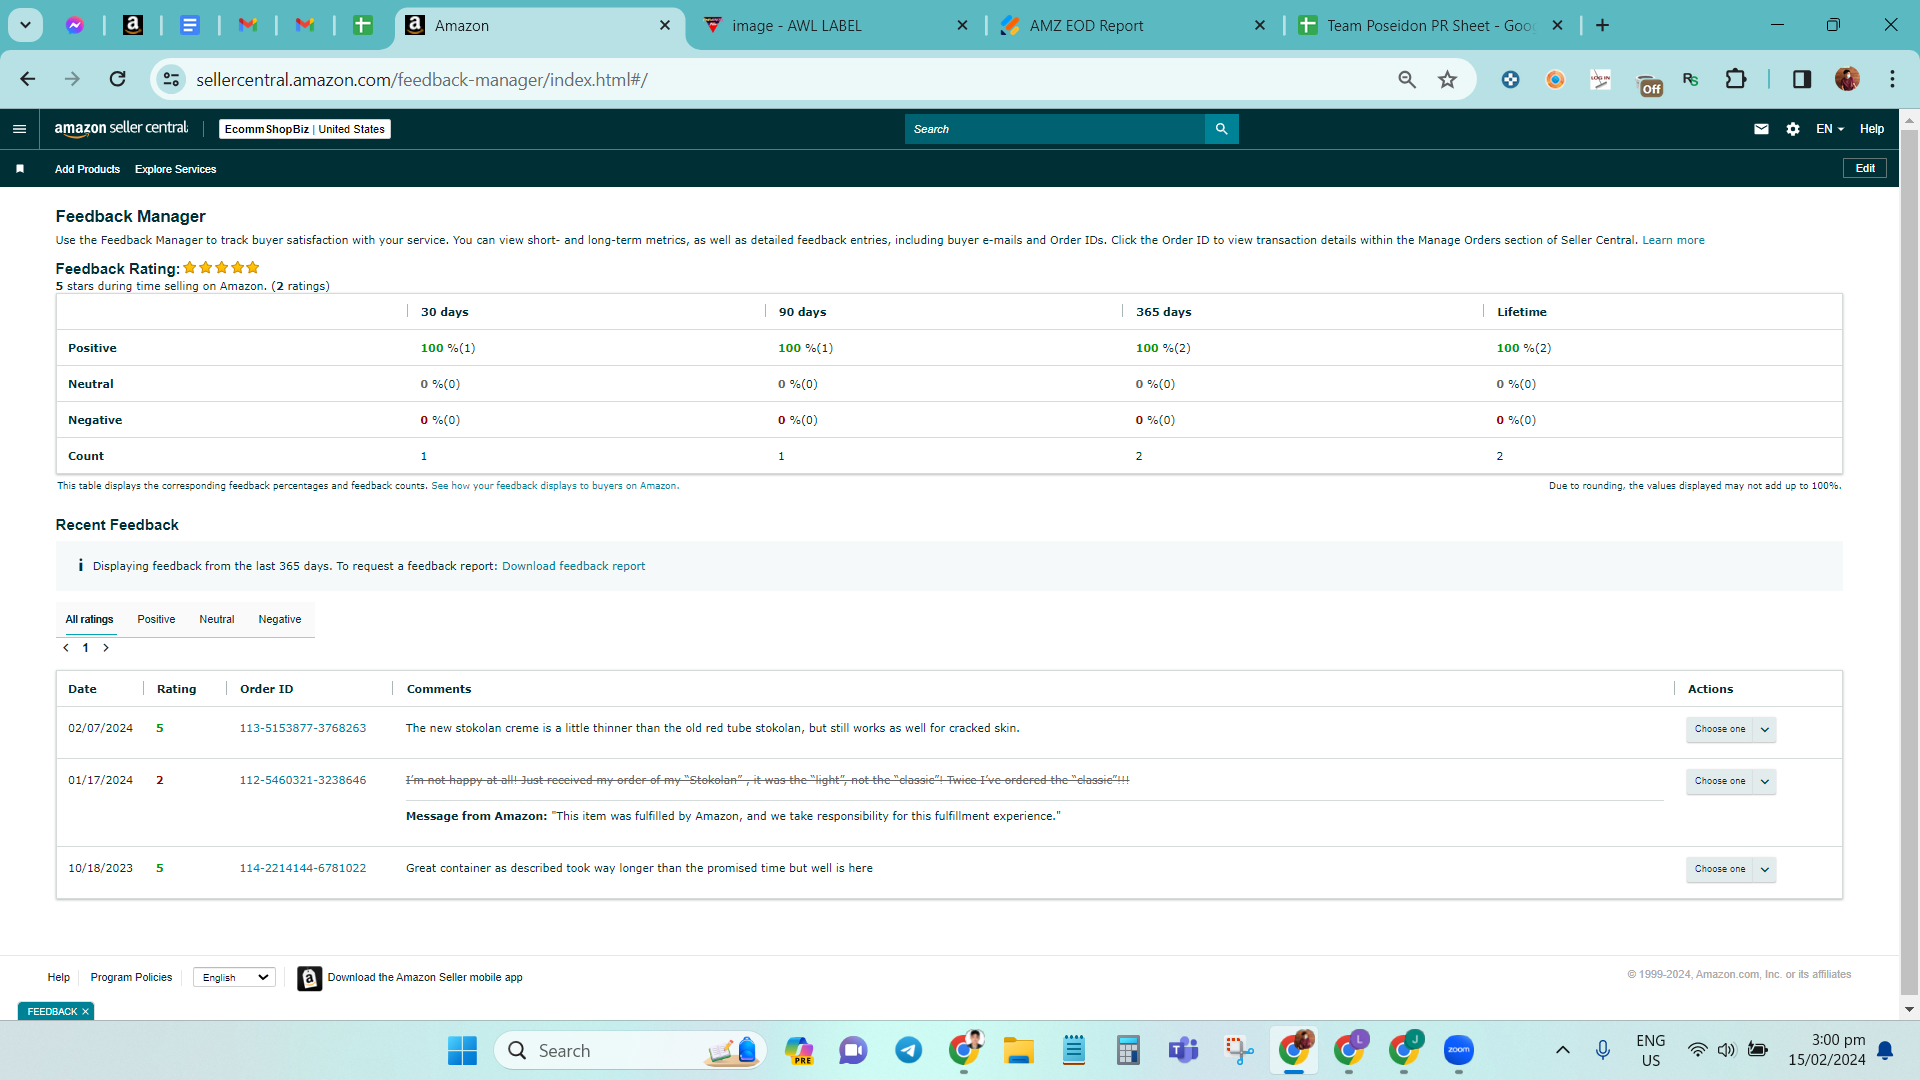This screenshot has height=1080, width=1920.
Task: Switch to the Neutral feedback tab
Action: tap(216, 620)
